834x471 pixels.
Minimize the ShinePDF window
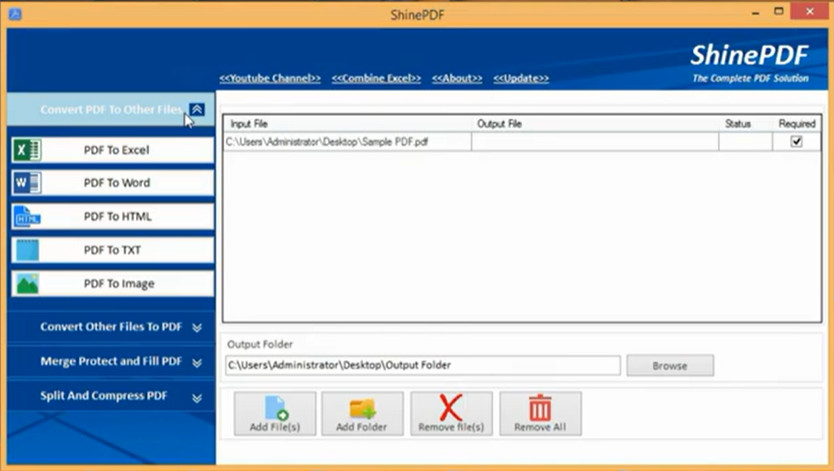(755, 12)
